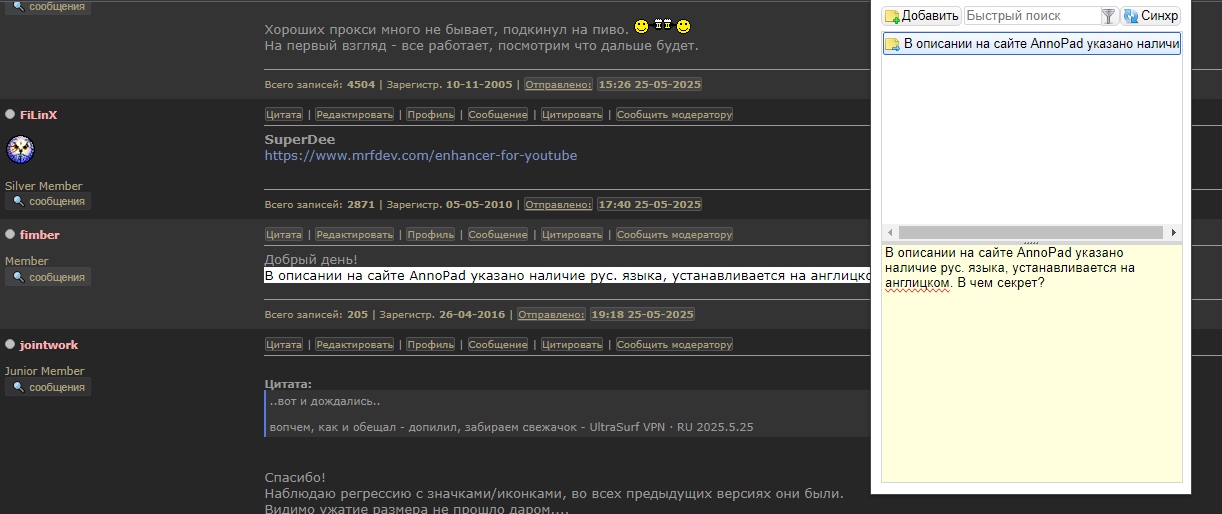Click the status dot next to fimber
Viewport: 1222px width, 514px height.
(10, 235)
